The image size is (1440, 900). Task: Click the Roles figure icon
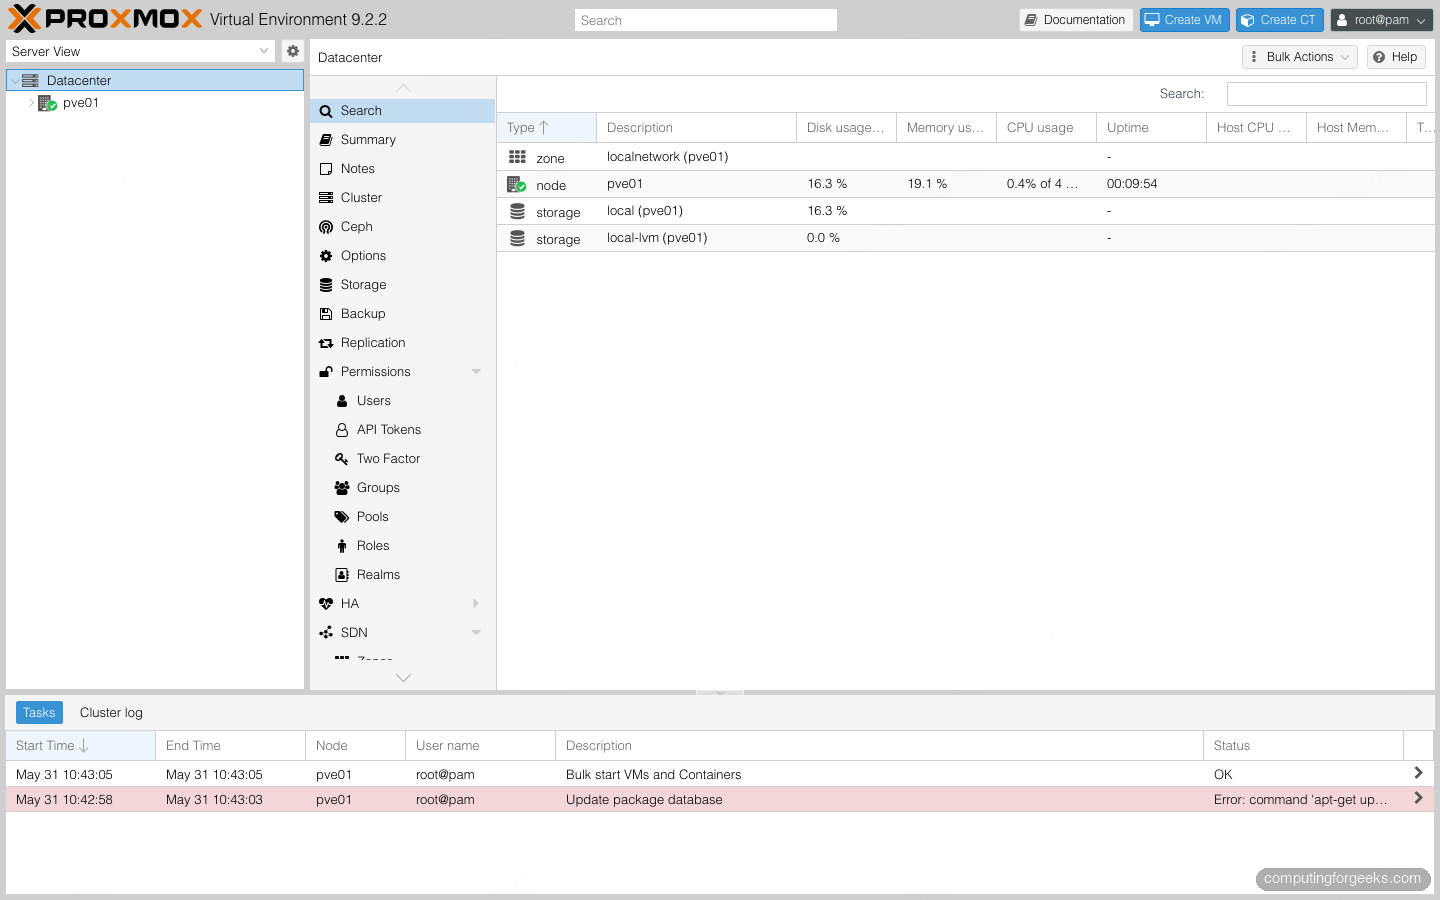click(342, 546)
